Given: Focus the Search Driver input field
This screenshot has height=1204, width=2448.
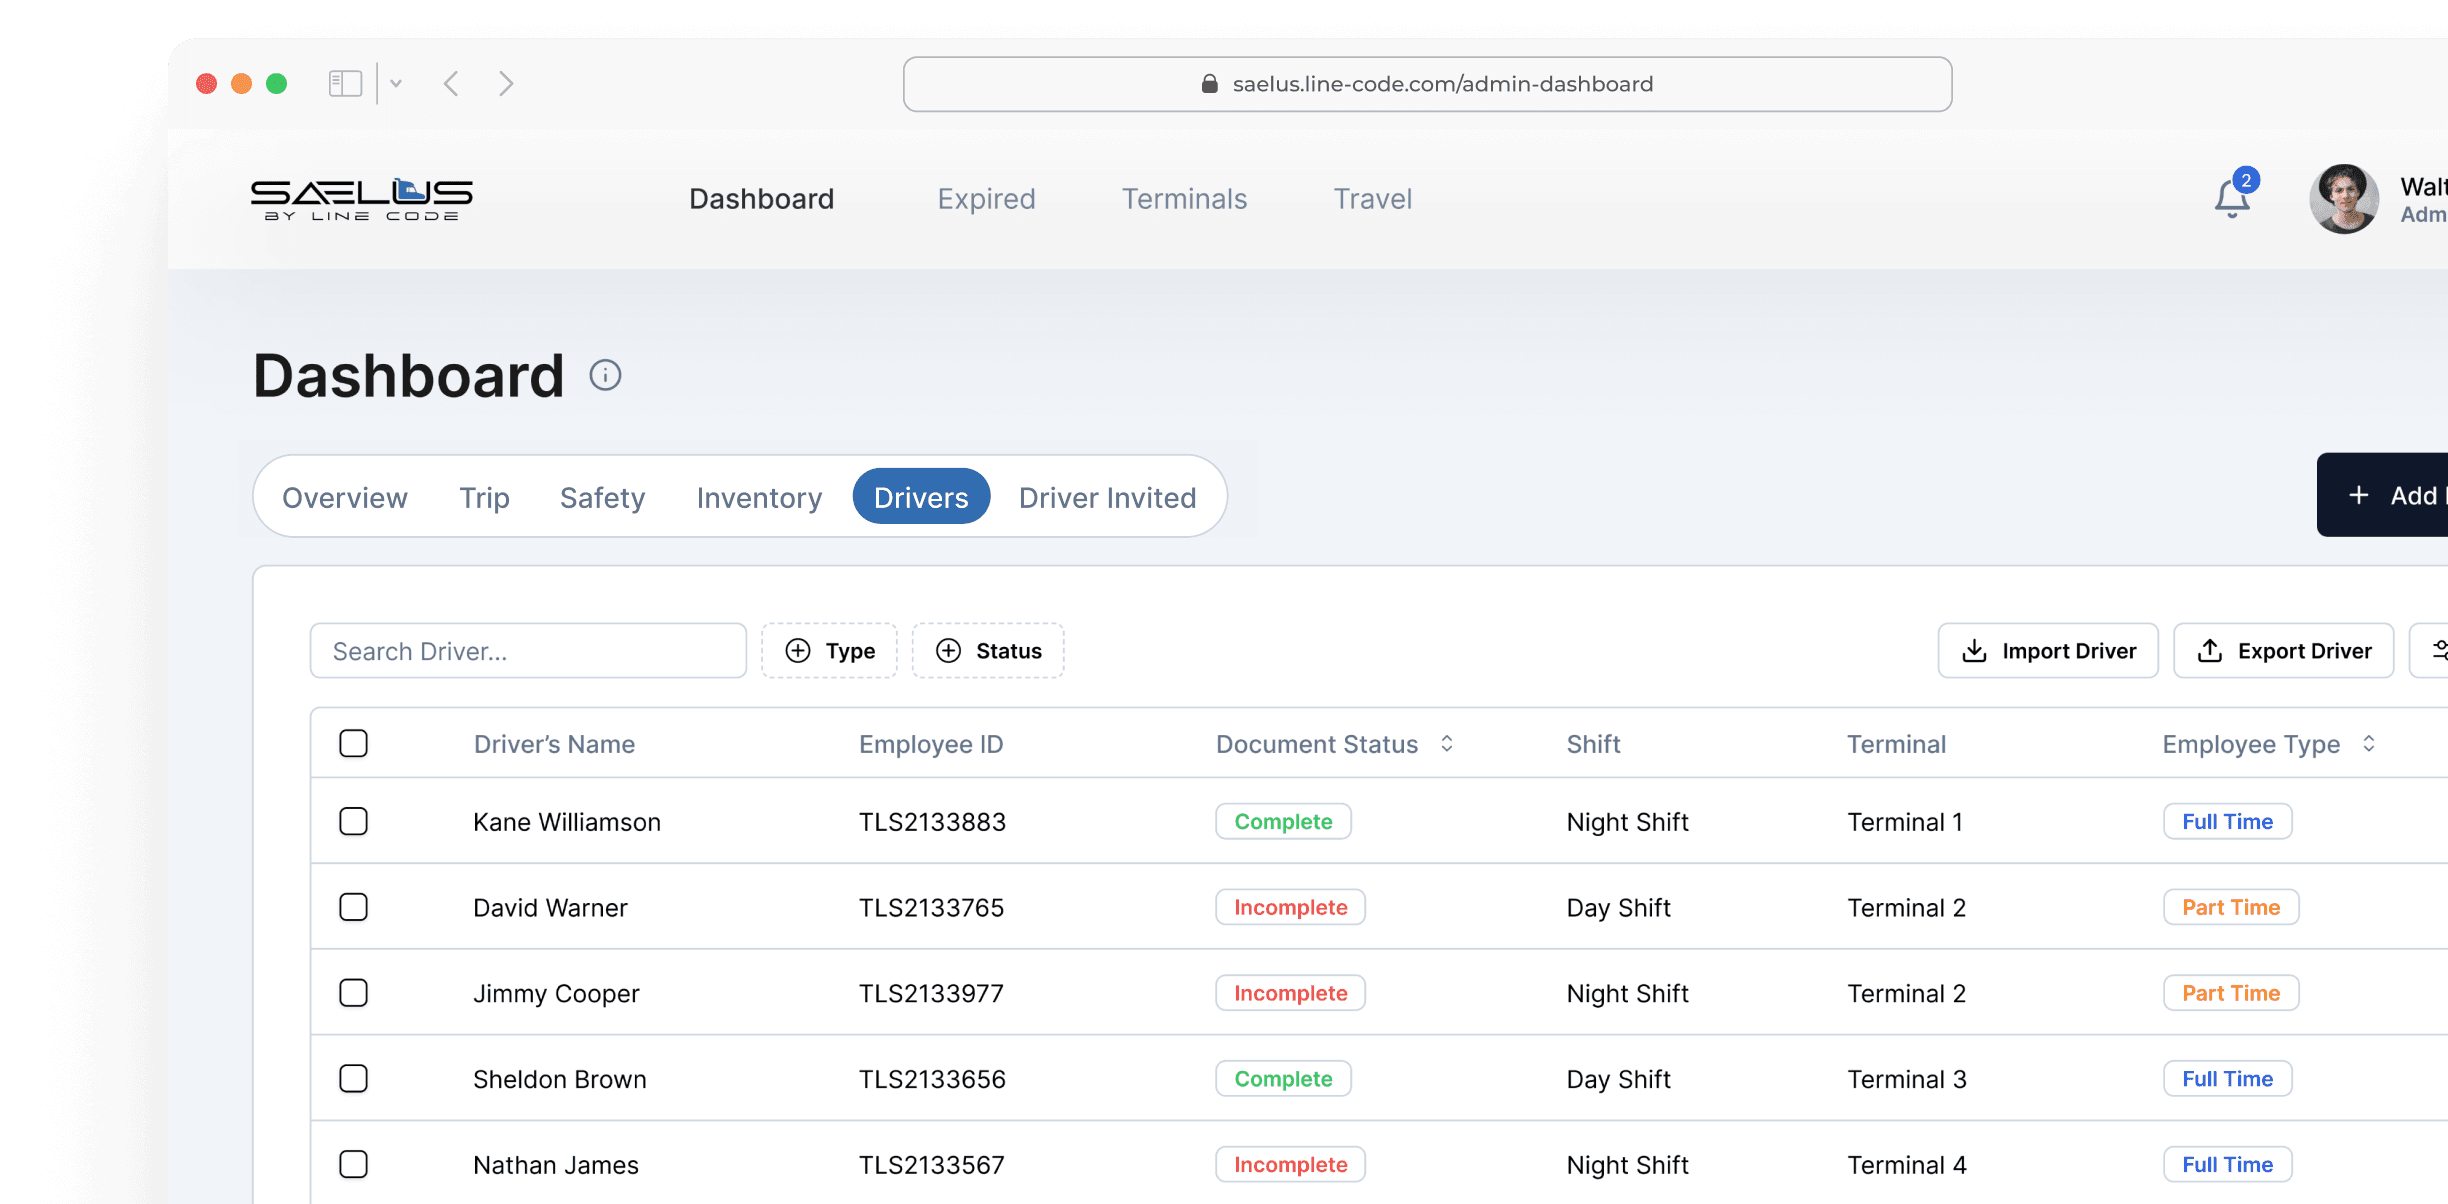Looking at the screenshot, I should (x=528, y=651).
